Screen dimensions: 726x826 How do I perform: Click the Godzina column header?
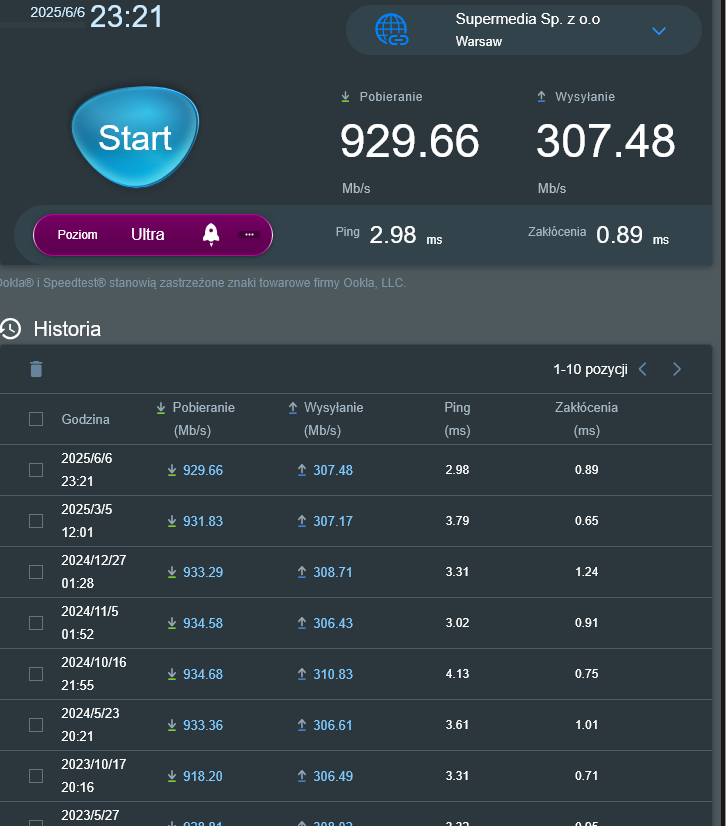coord(86,419)
